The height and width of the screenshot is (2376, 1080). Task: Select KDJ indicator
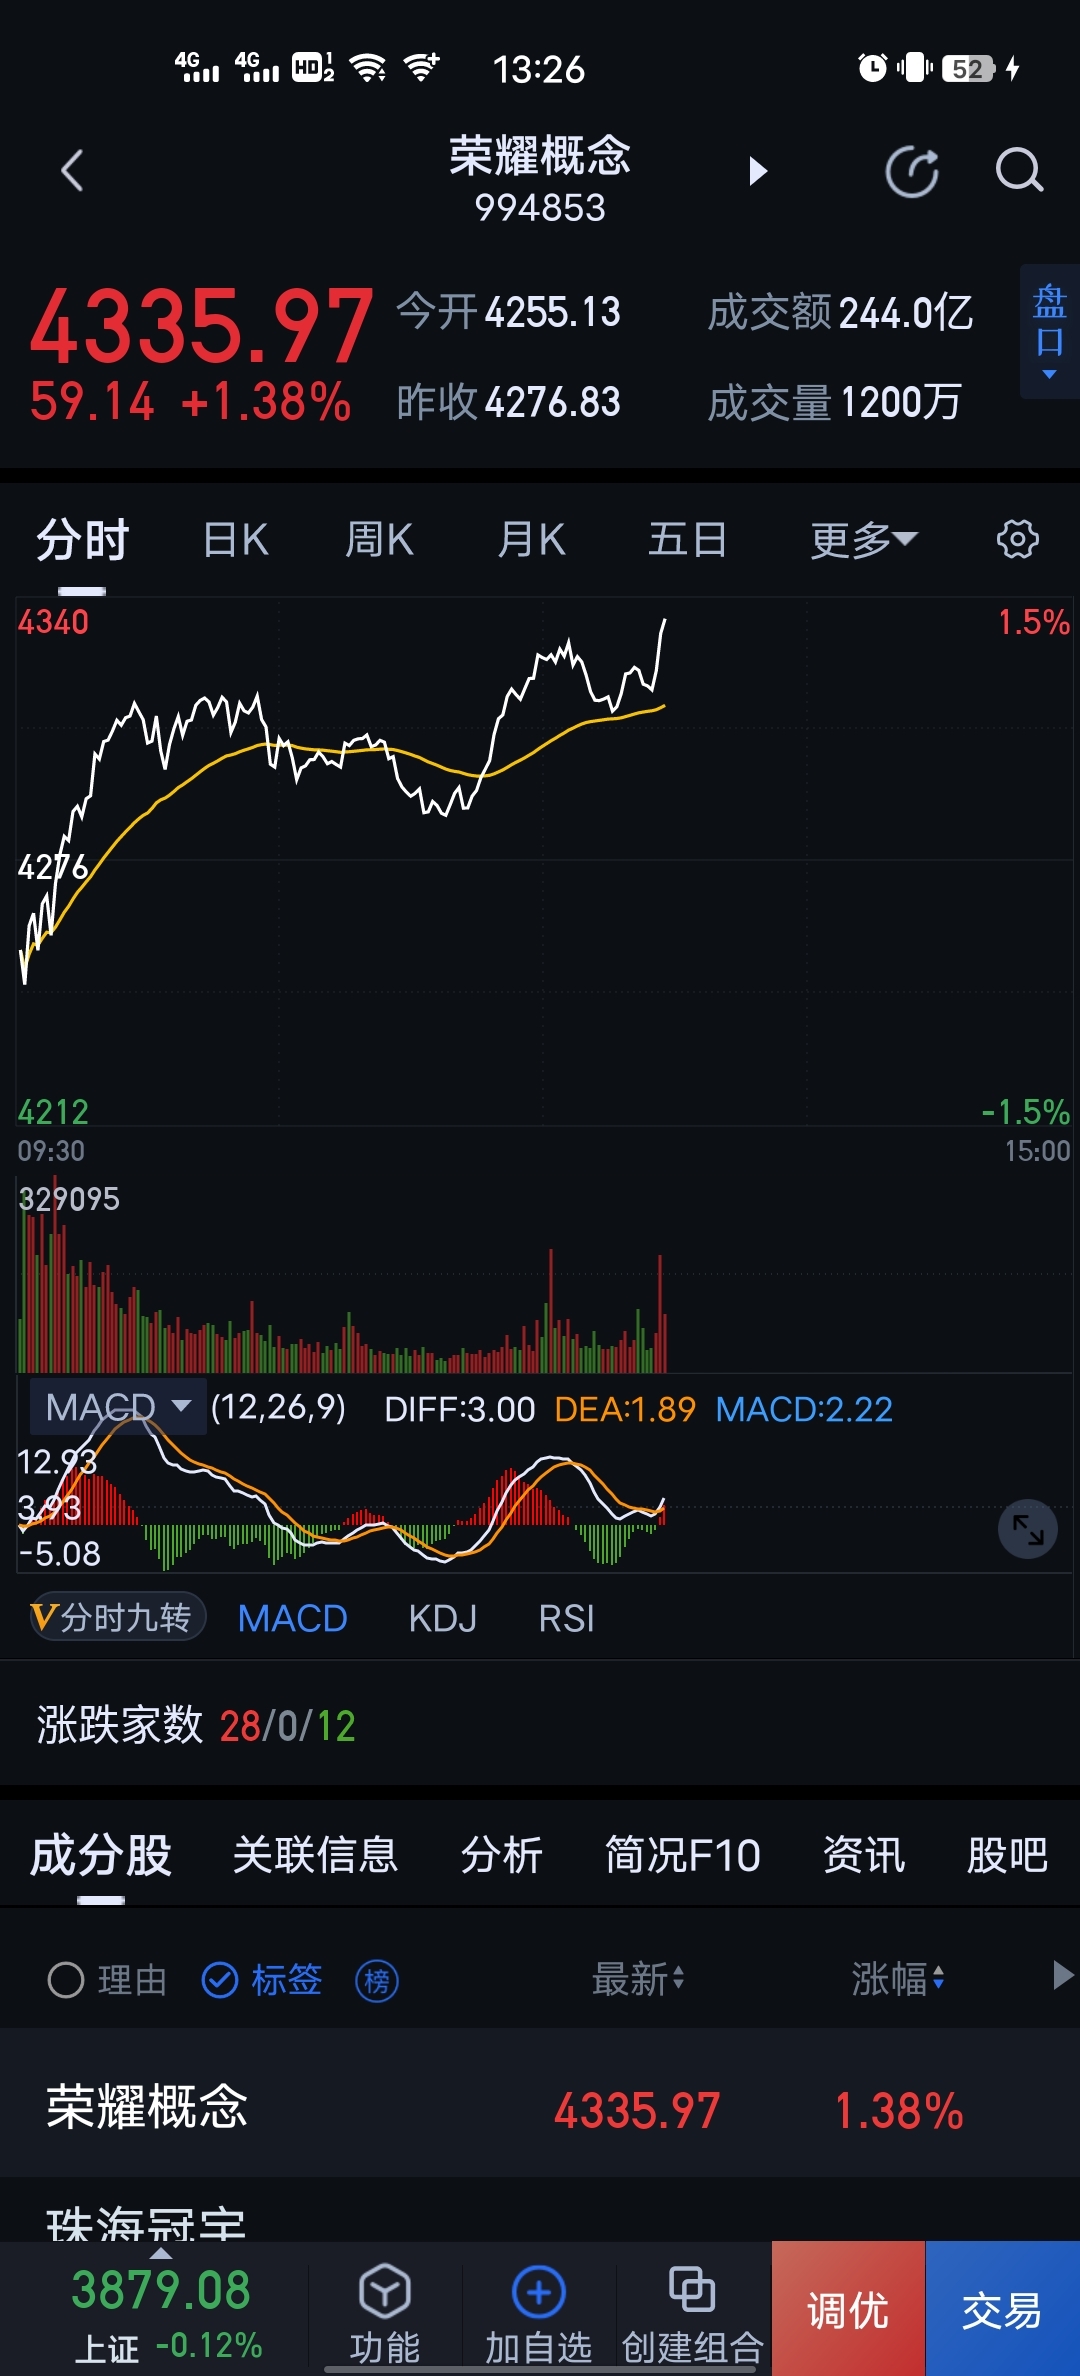point(443,1618)
